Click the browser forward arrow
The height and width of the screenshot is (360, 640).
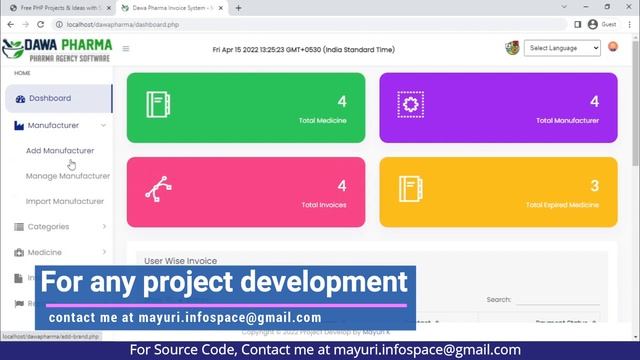[25, 24]
